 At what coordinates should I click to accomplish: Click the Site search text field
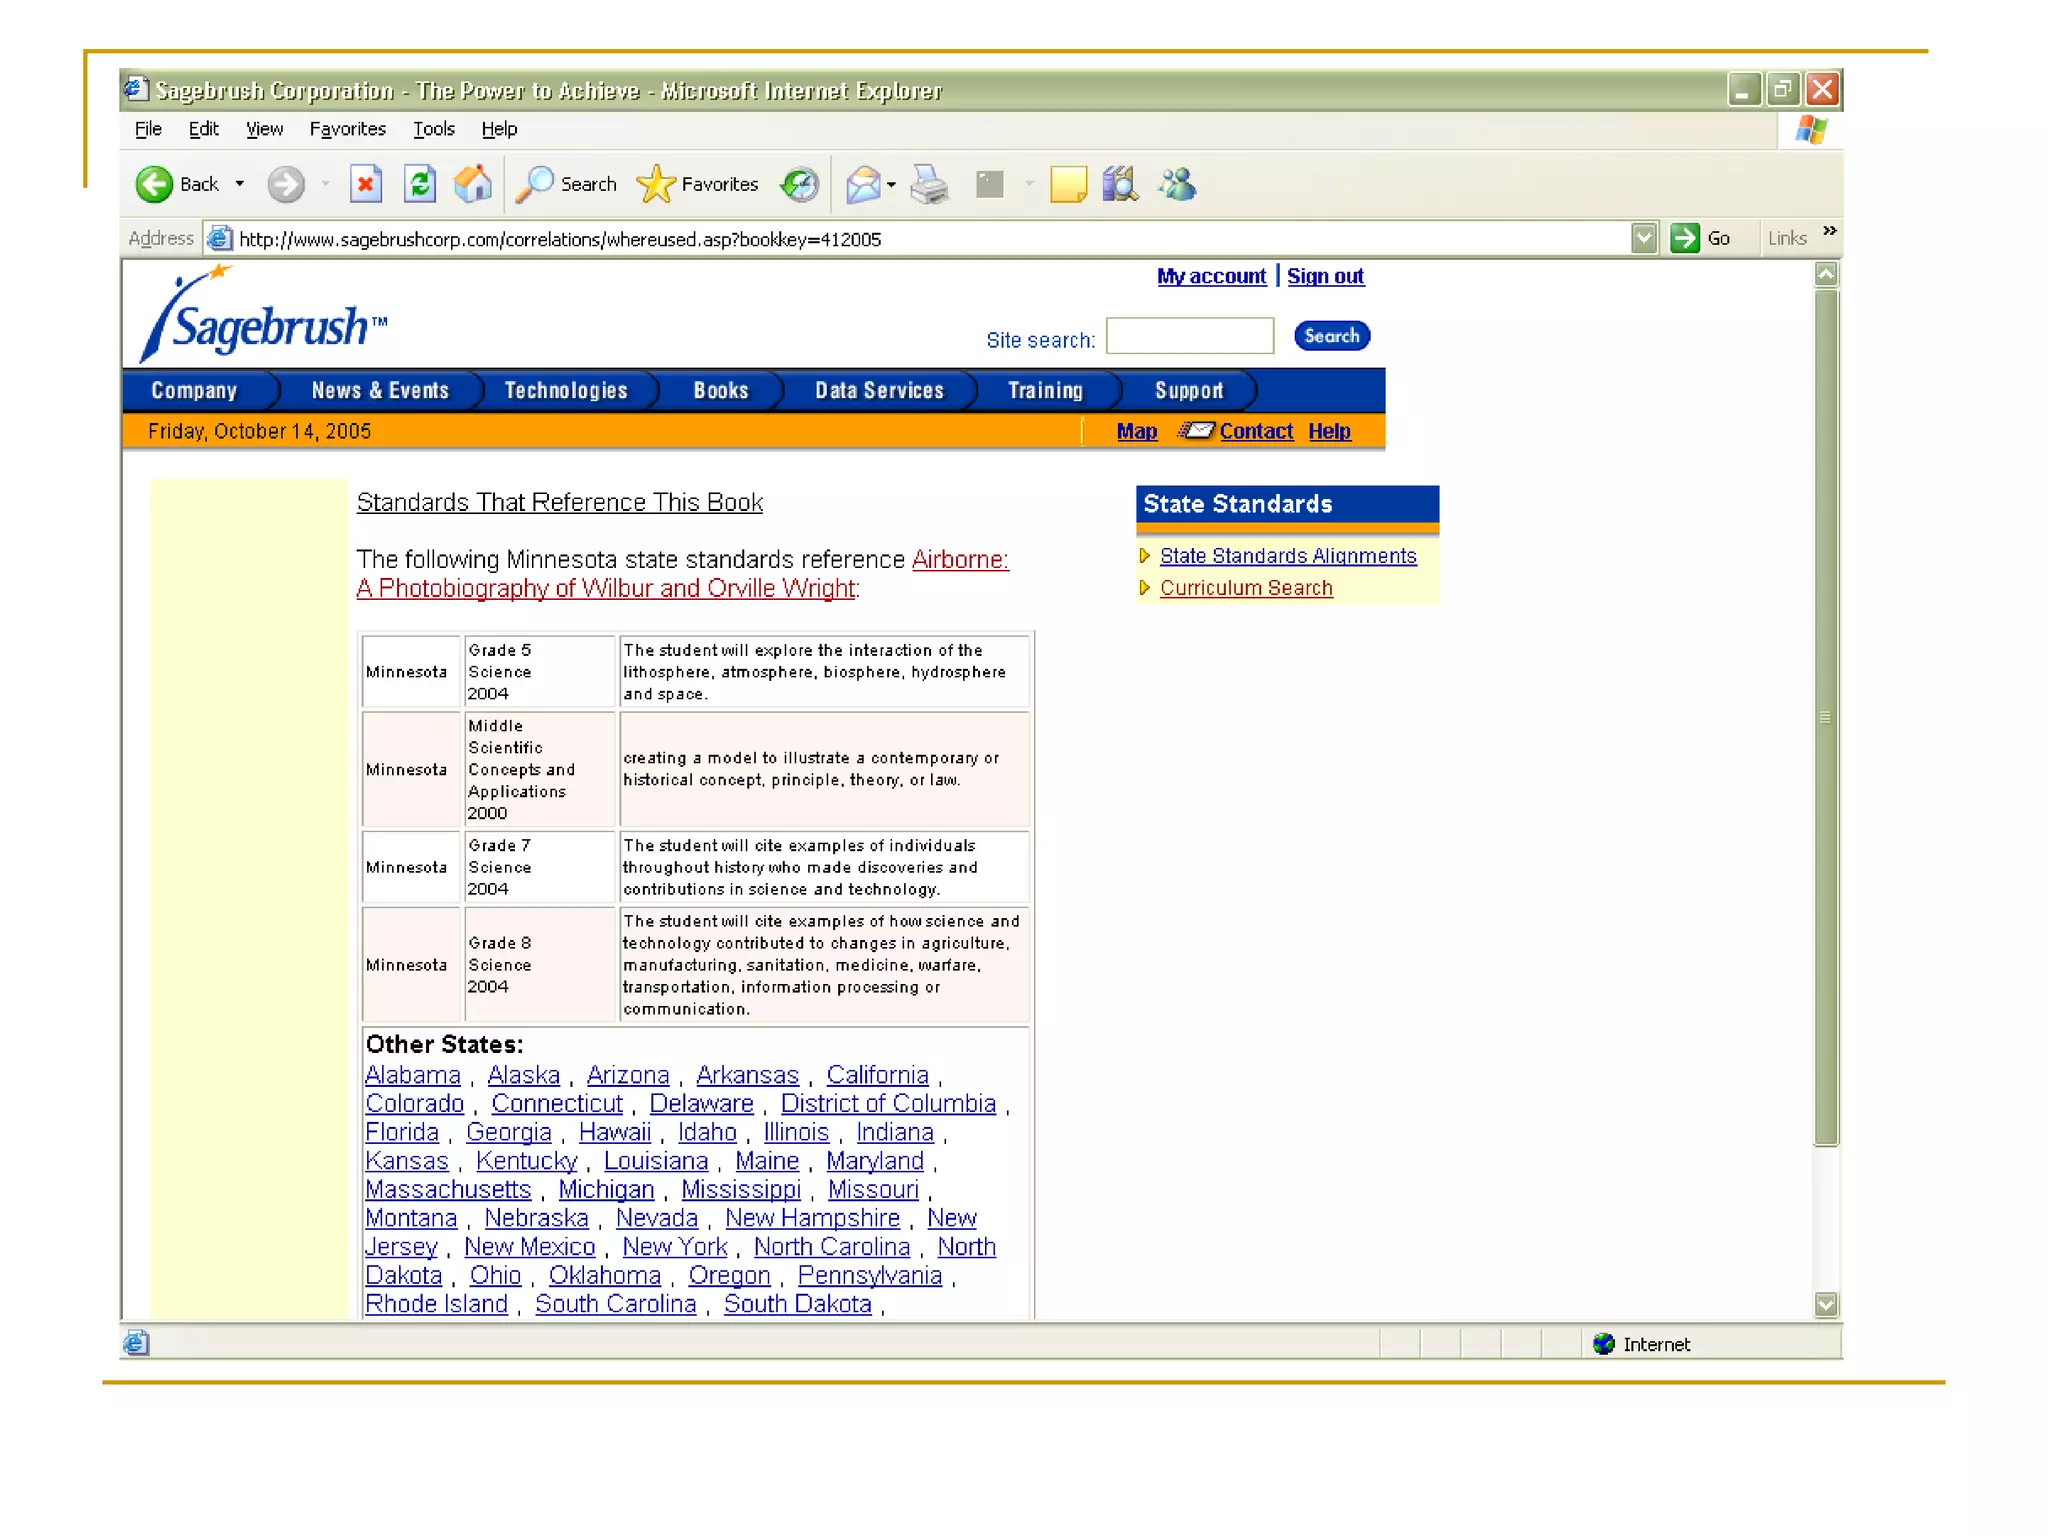tap(1189, 336)
